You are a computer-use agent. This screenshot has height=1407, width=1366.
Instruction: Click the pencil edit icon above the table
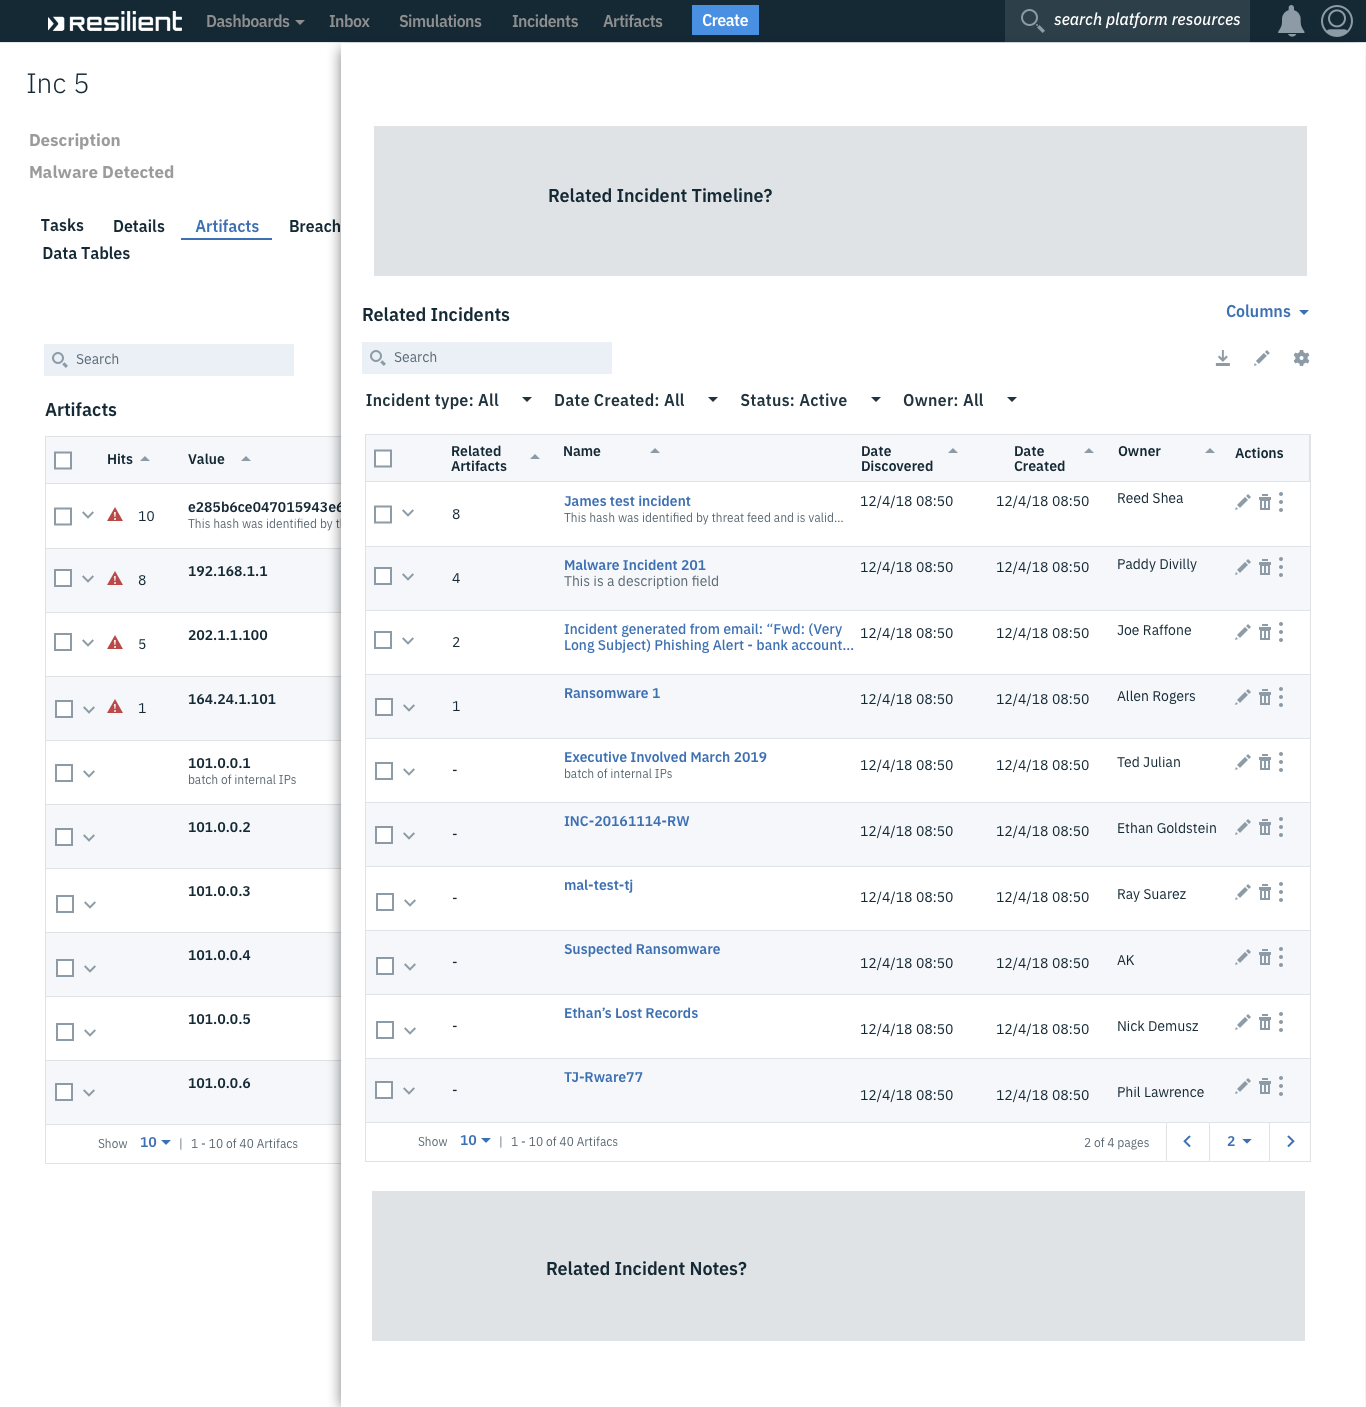click(x=1262, y=358)
